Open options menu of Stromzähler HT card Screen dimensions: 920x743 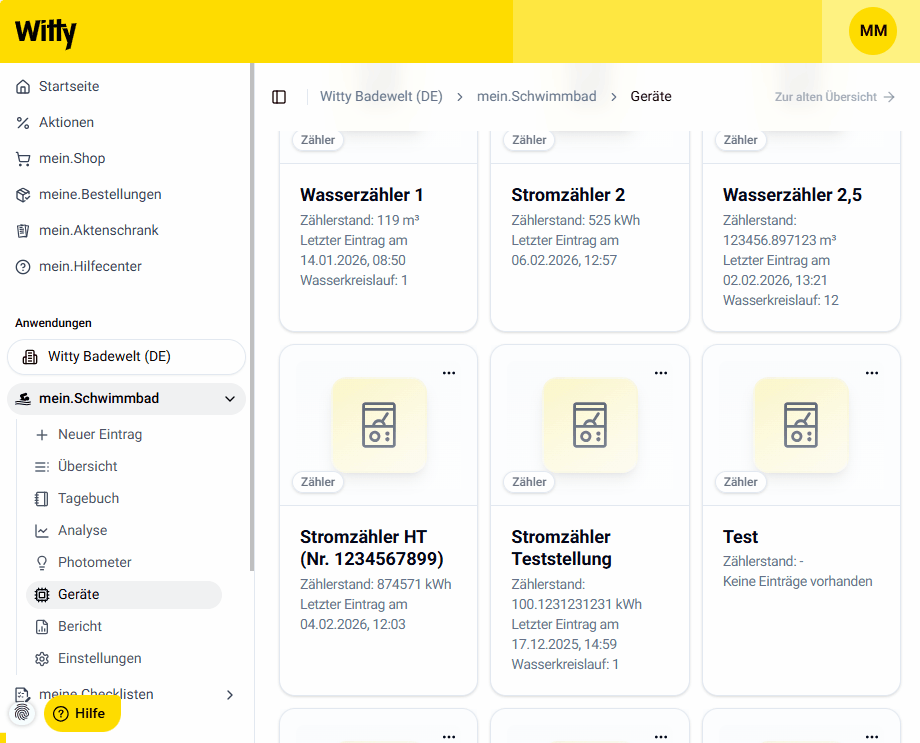click(x=449, y=373)
